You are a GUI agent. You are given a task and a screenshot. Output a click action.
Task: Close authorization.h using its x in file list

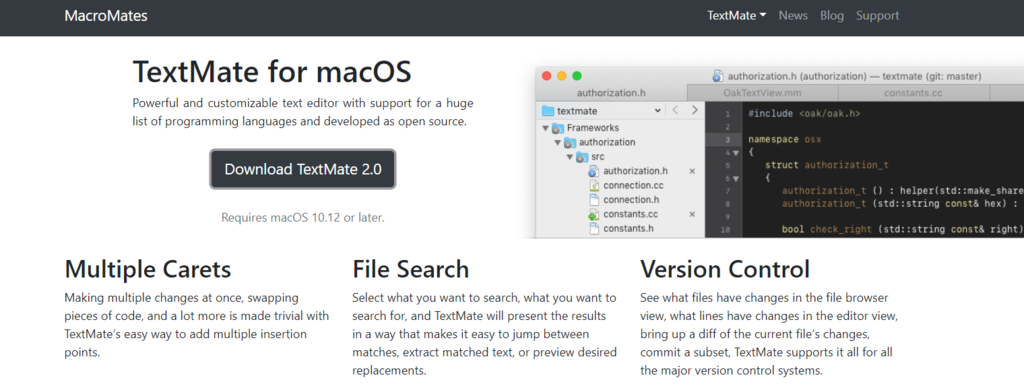(692, 171)
